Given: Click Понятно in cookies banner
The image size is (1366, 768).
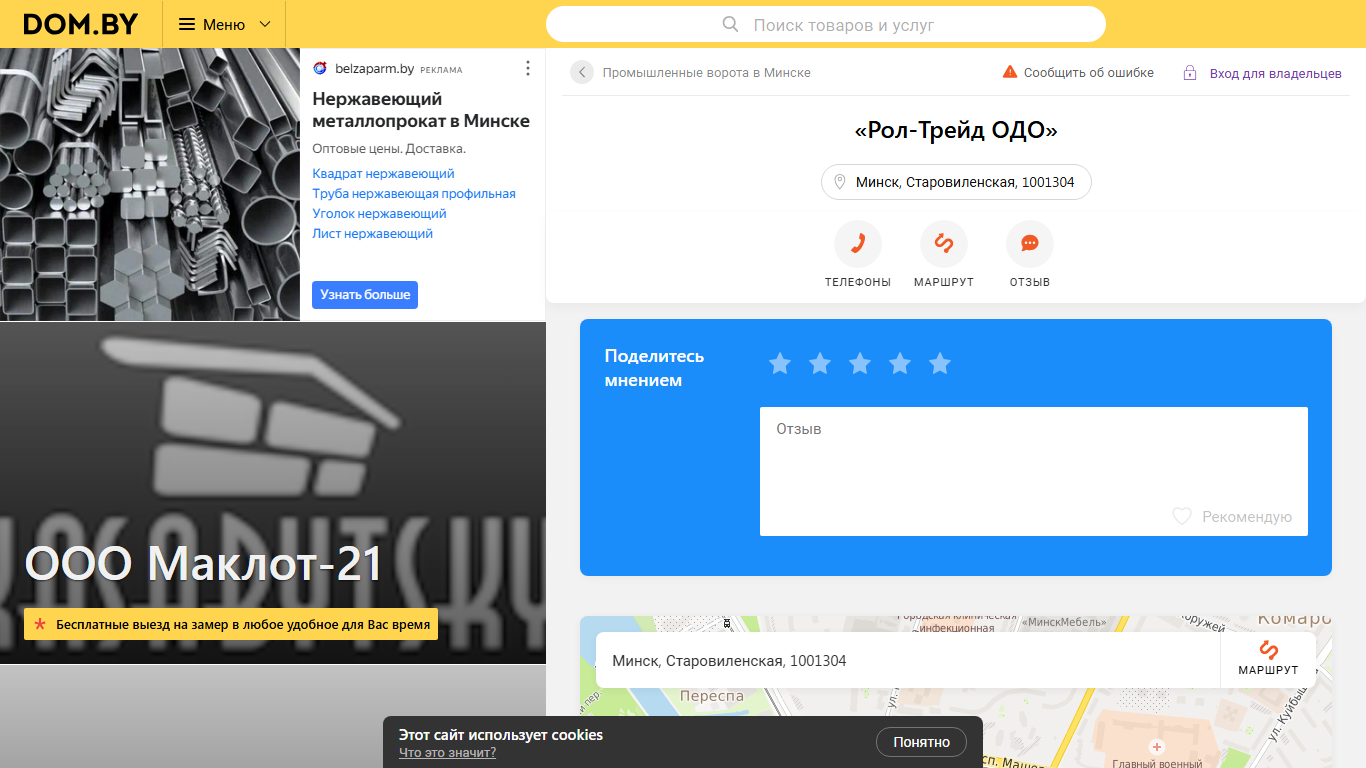Looking at the screenshot, I should coord(922,742).
